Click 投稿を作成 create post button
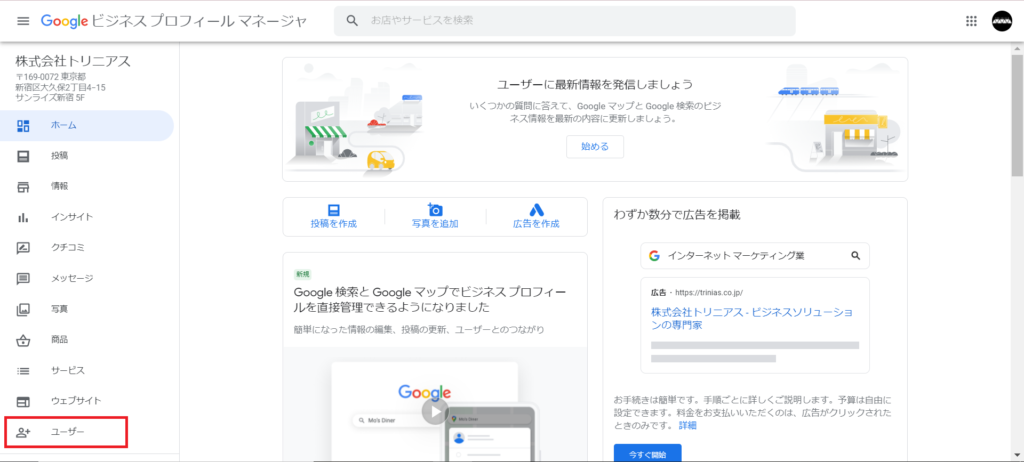 click(x=334, y=217)
